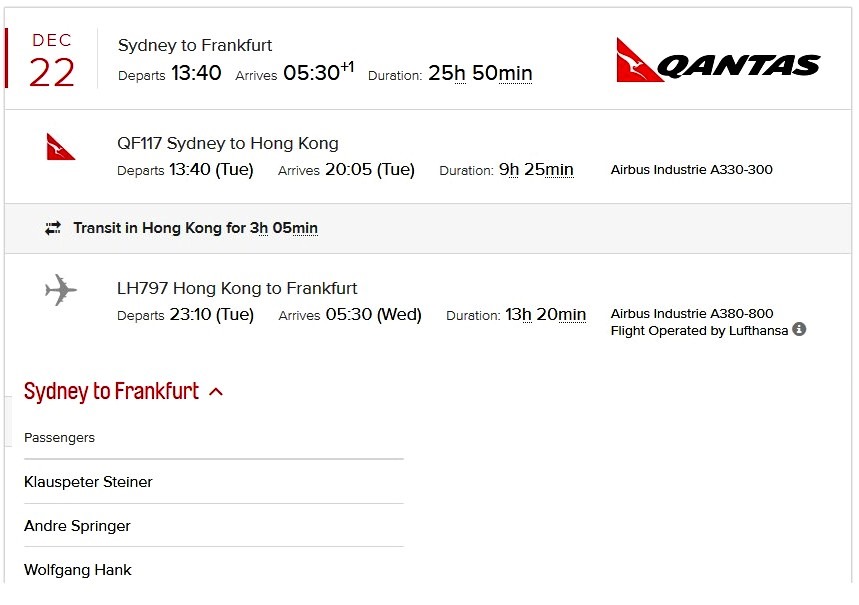This screenshot has width=859, height=605.
Task: Open the info icon next to Lufthansa
Action: (x=799, y=330)
